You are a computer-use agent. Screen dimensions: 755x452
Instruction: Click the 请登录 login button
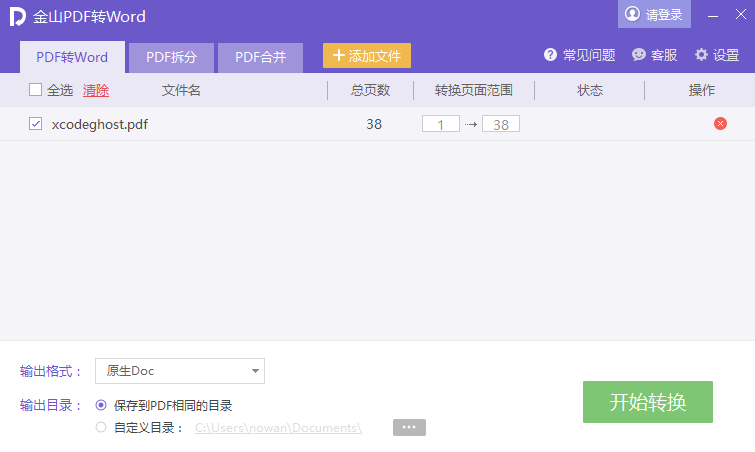coord(654,14)
